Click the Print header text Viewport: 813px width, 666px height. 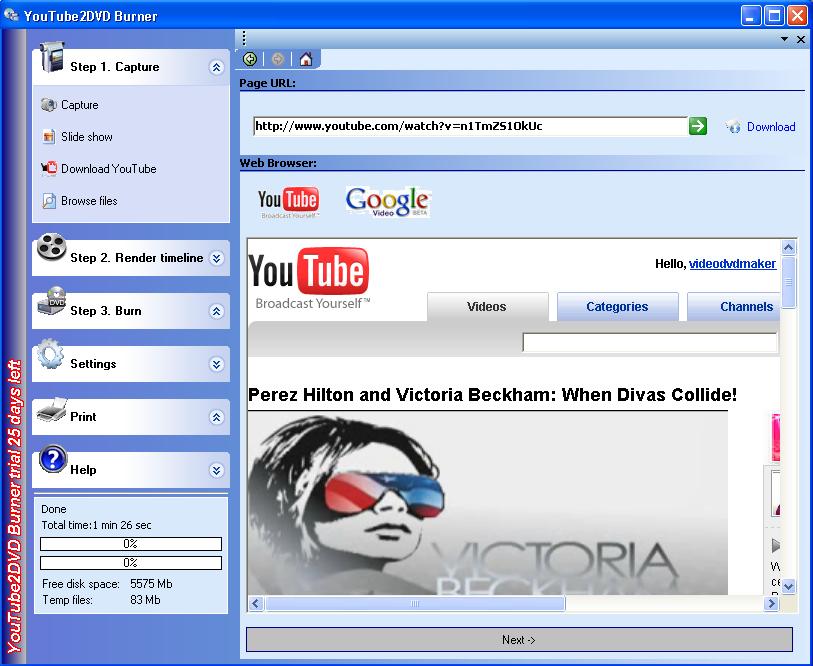(x=83, y=417)
